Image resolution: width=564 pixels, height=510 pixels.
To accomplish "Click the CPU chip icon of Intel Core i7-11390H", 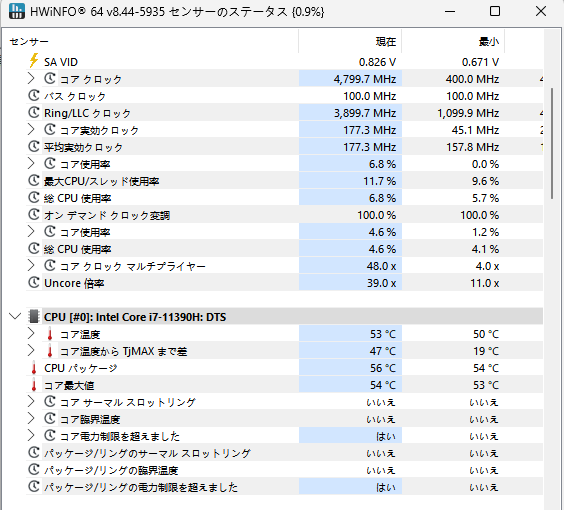I will 34,317.
